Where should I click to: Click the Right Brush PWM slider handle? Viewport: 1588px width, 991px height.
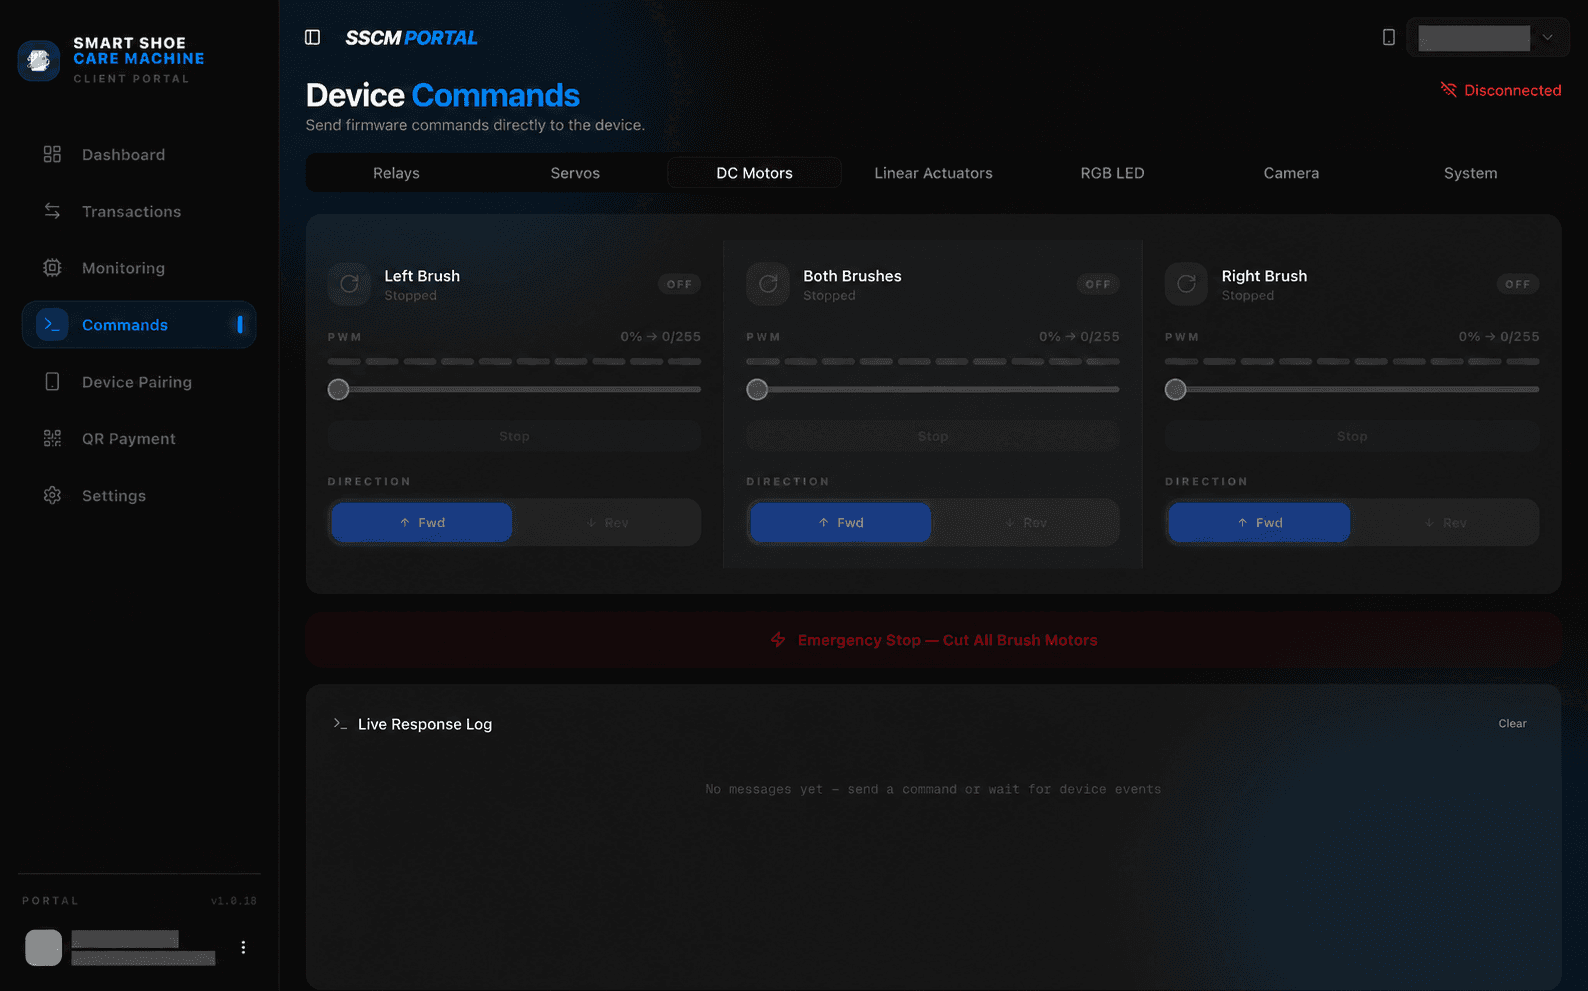click(x=1175, y=389)
